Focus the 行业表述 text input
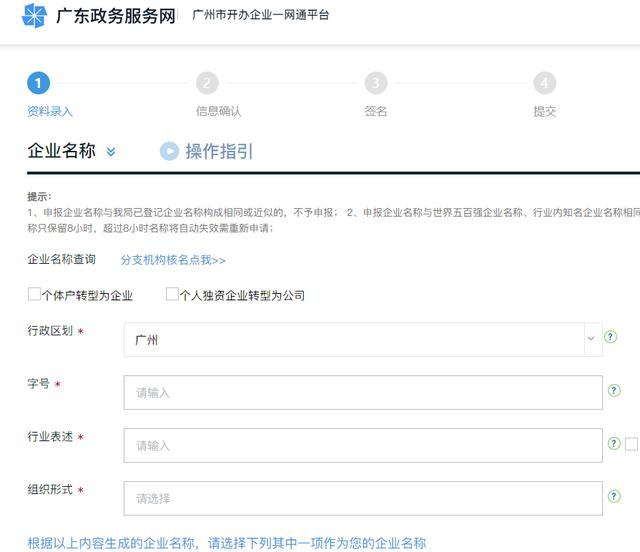 [x=363, y=445]
